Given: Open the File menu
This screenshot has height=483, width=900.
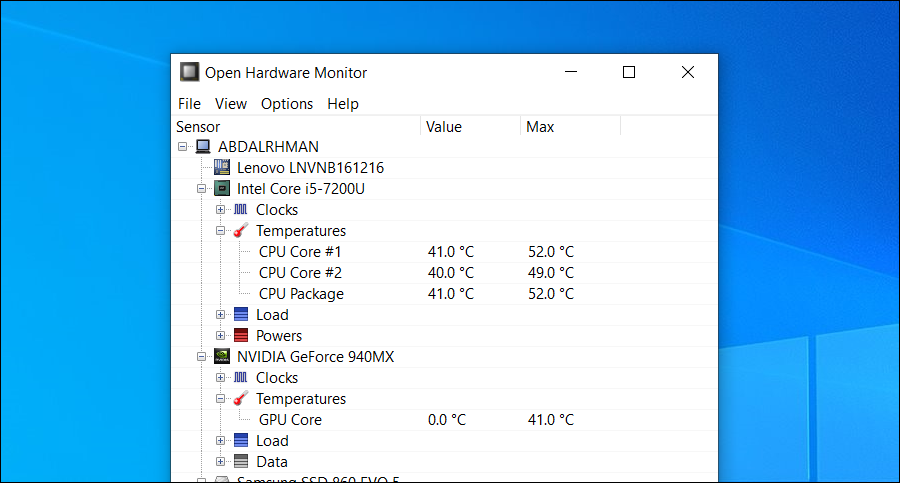Looking at the screenshot, I should [x=189, y=104].
